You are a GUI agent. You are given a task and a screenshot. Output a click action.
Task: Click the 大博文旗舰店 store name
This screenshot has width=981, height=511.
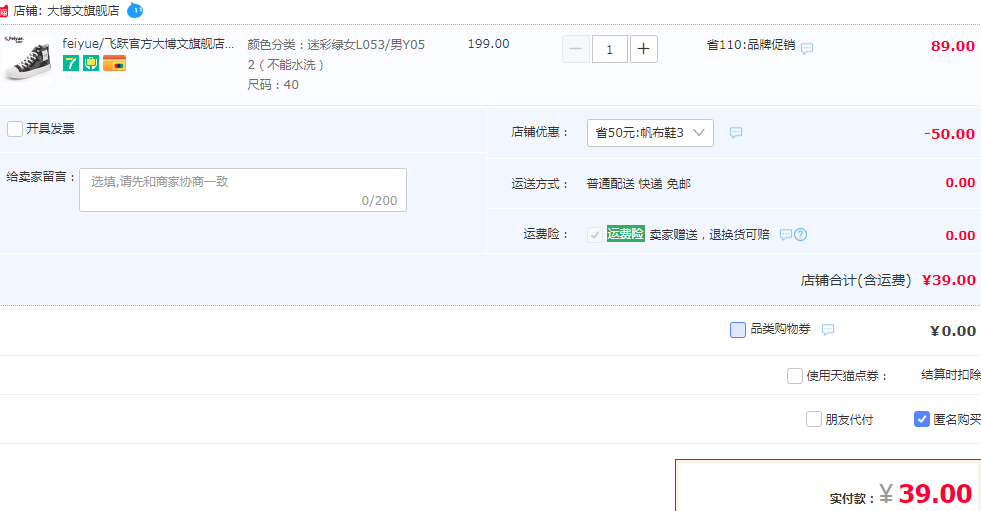pos(83,11)
